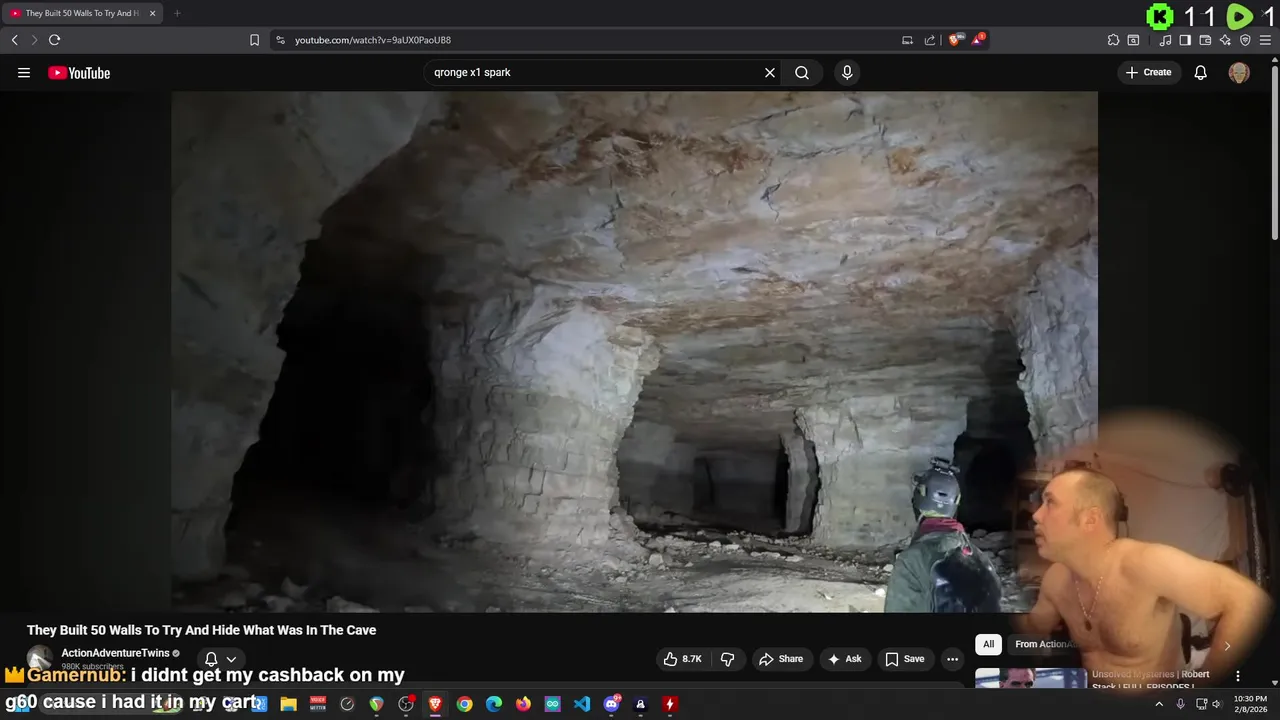
Task: Open options for Unsolved Mysteries suggestion
Action: (1238, 676)
